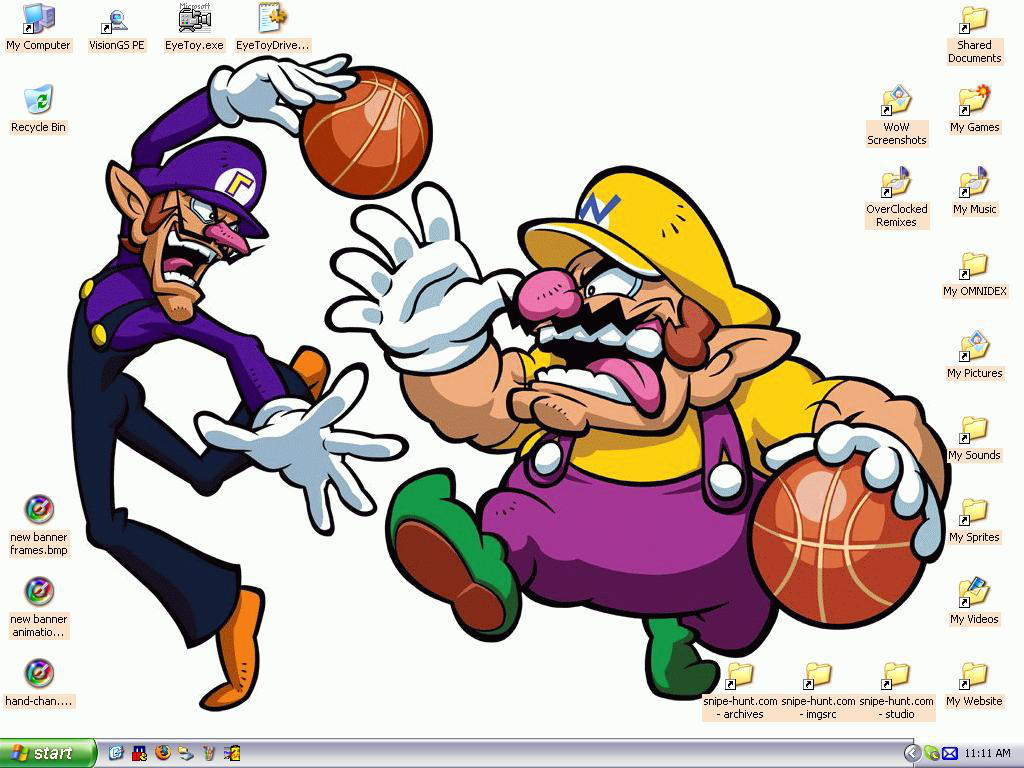Click the 'My Website' label text
The image size is (1024, 768).
(x=974, y=701)
